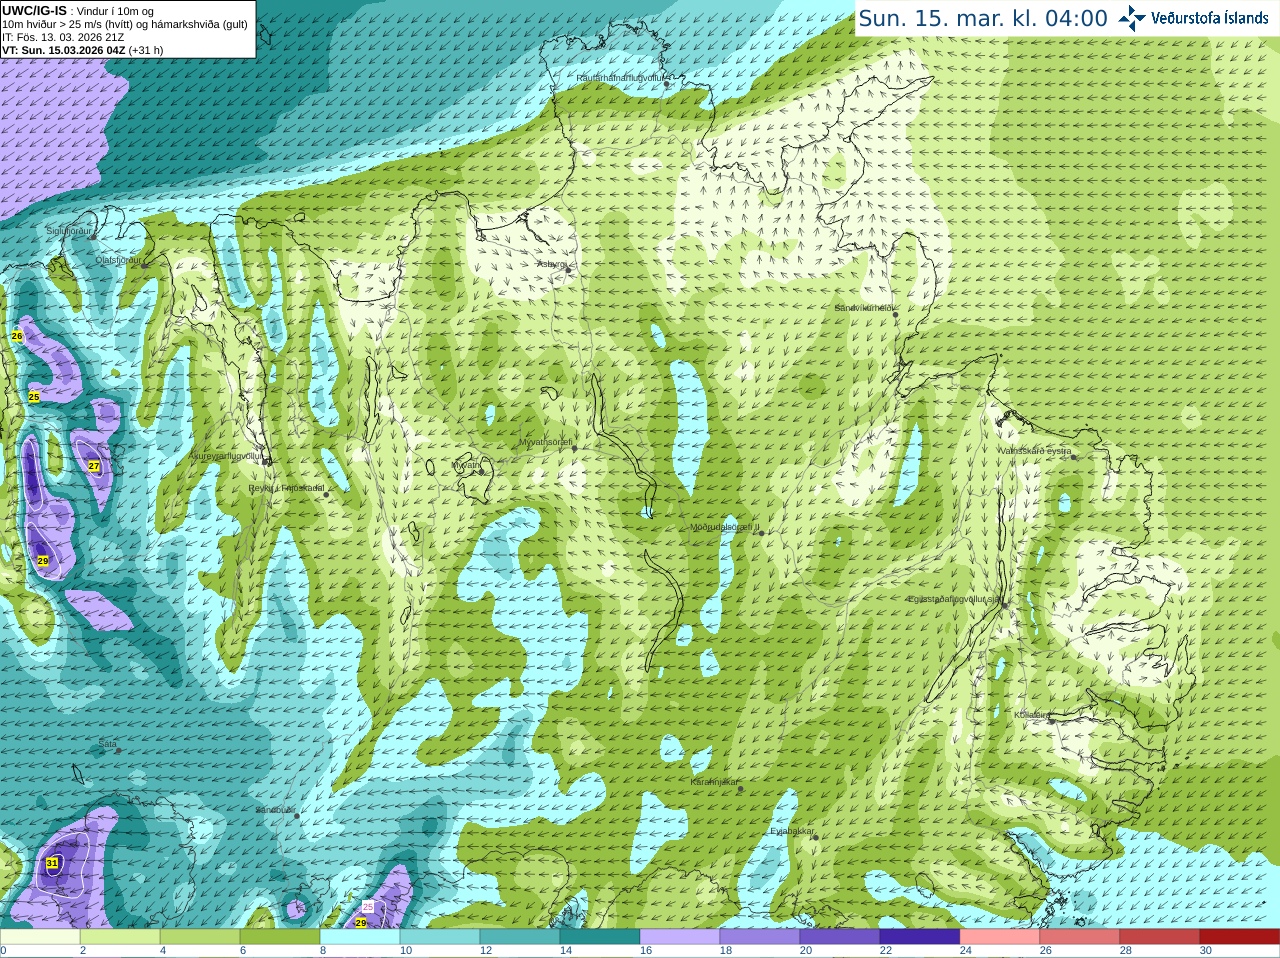The height and width of the screenshot is (958, 1280).
Task: Click the Ásbyrgi station label
Action: (552, 264)
